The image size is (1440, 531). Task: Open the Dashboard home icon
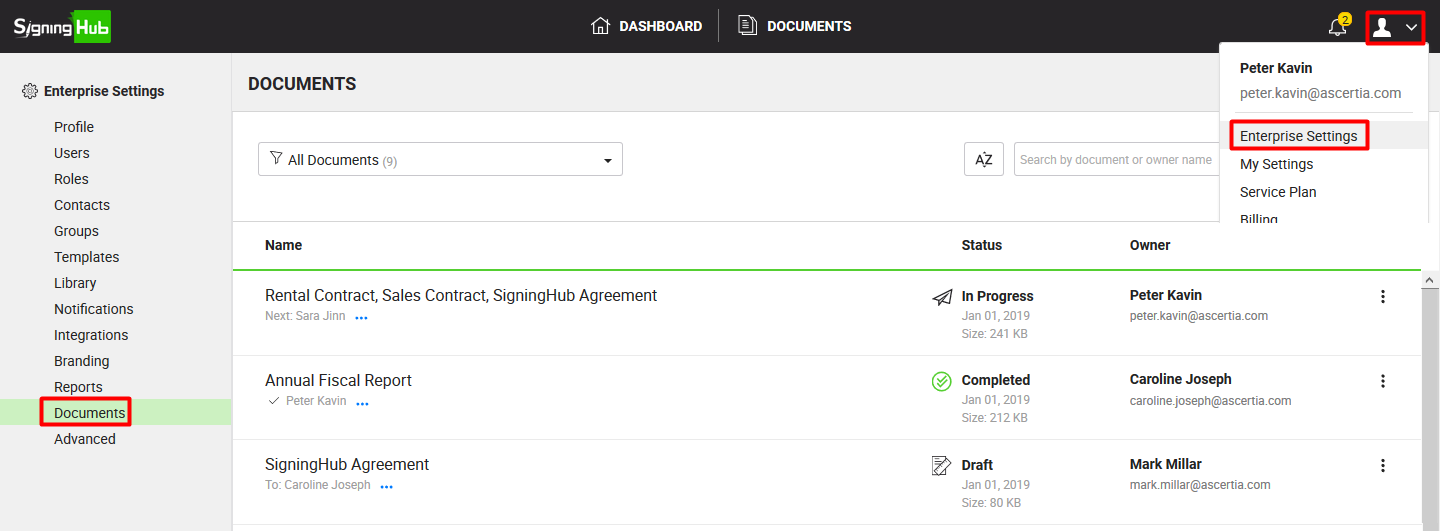click(601, 26)
